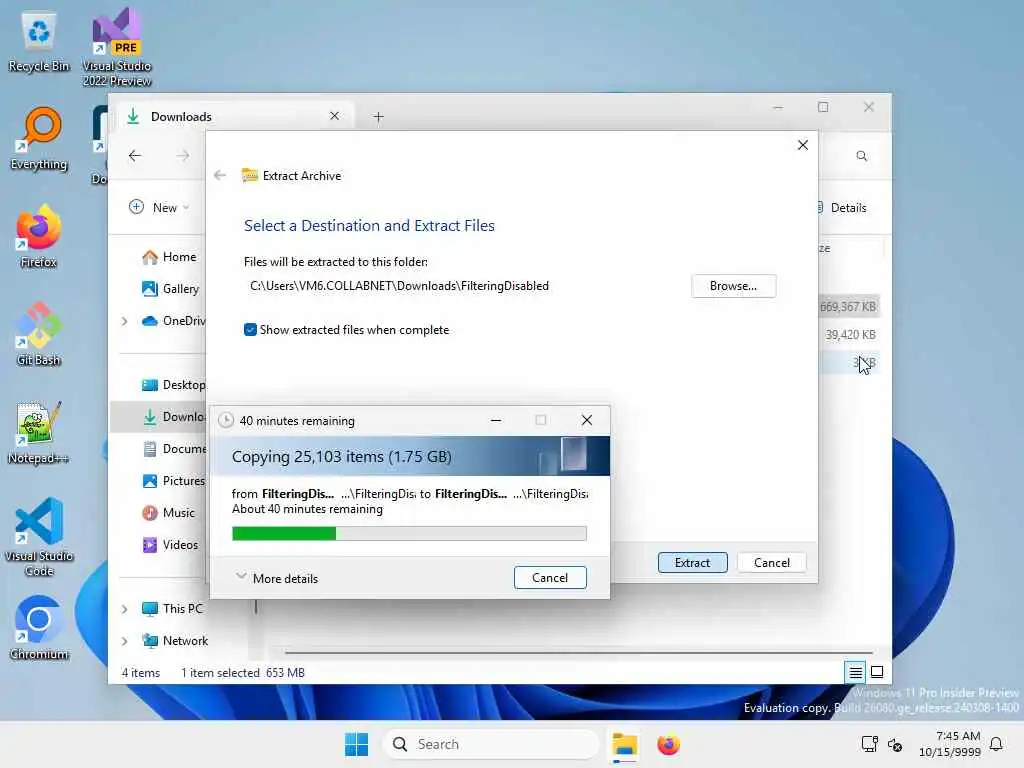Click the Browse... button

[733, 286]
